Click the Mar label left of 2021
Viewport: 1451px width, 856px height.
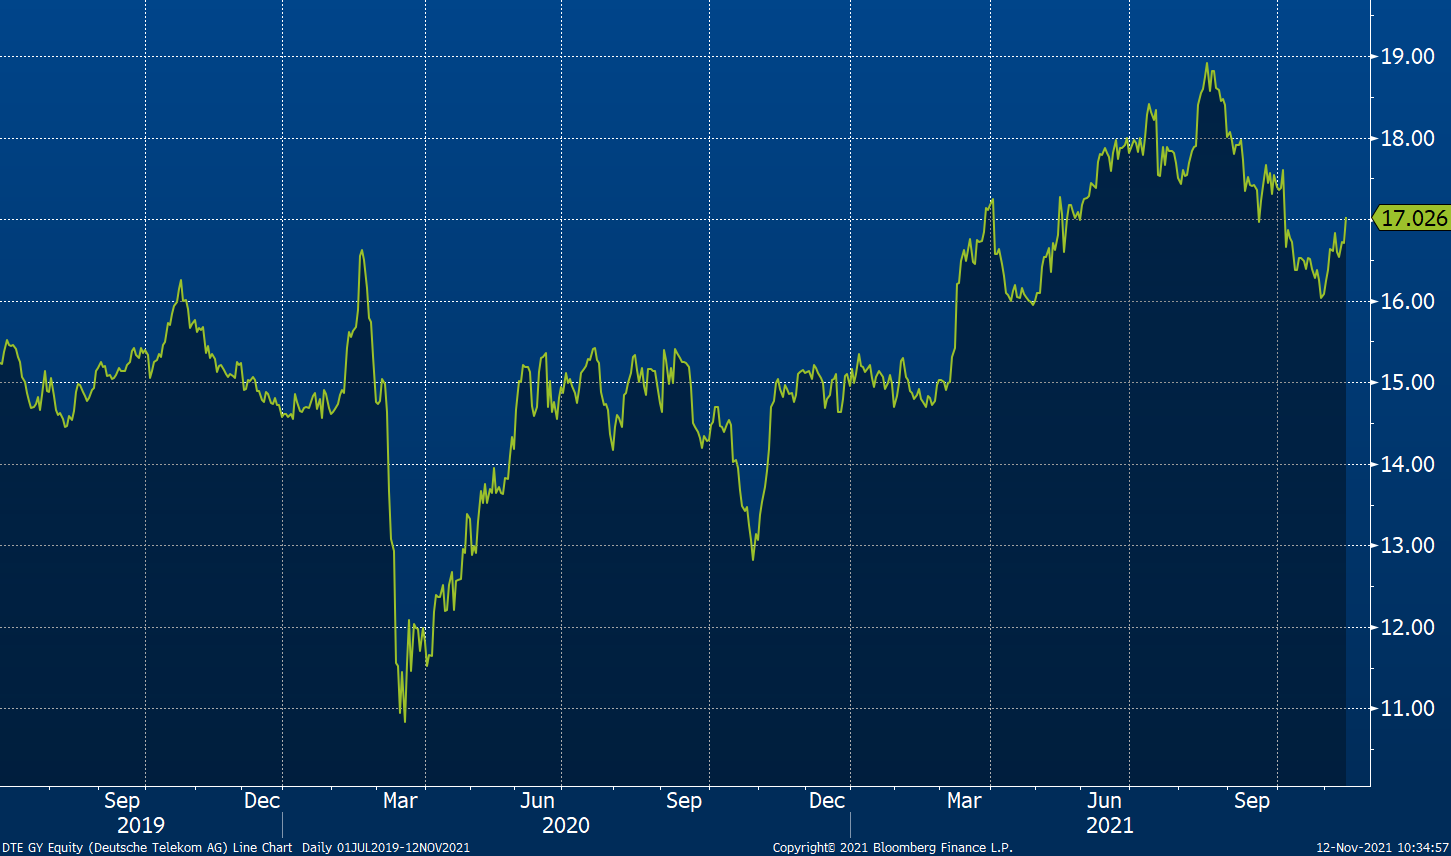click(x=964, y=801)
